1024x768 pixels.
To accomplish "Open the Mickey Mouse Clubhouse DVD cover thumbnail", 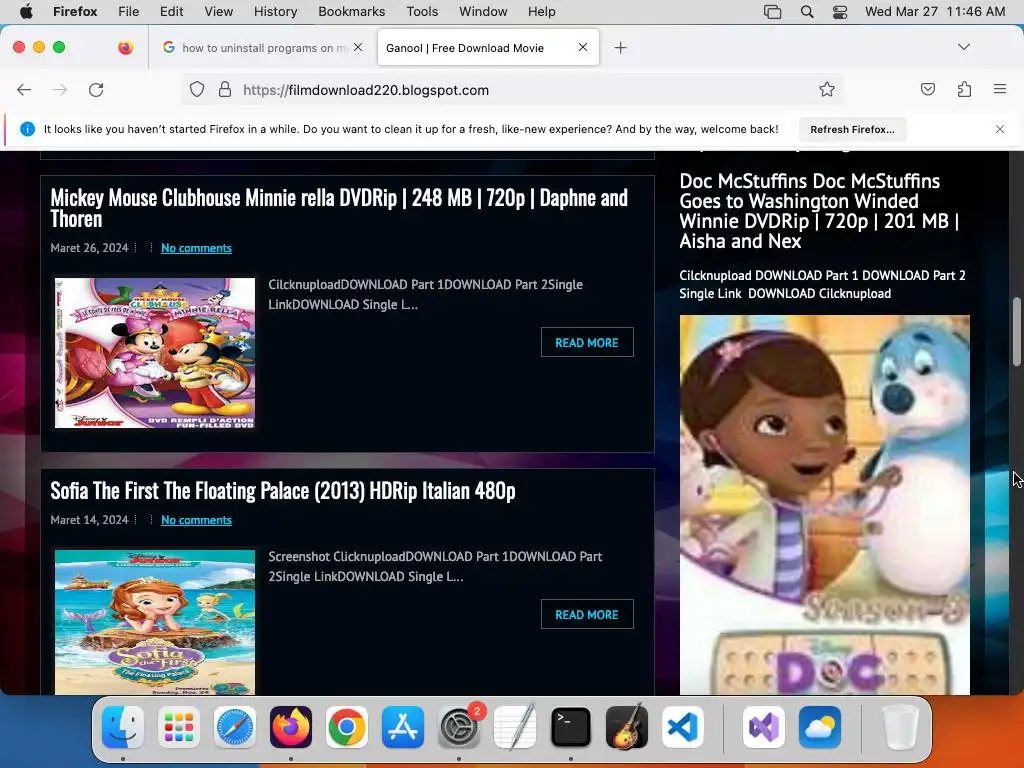I will (x=155, y=353).
